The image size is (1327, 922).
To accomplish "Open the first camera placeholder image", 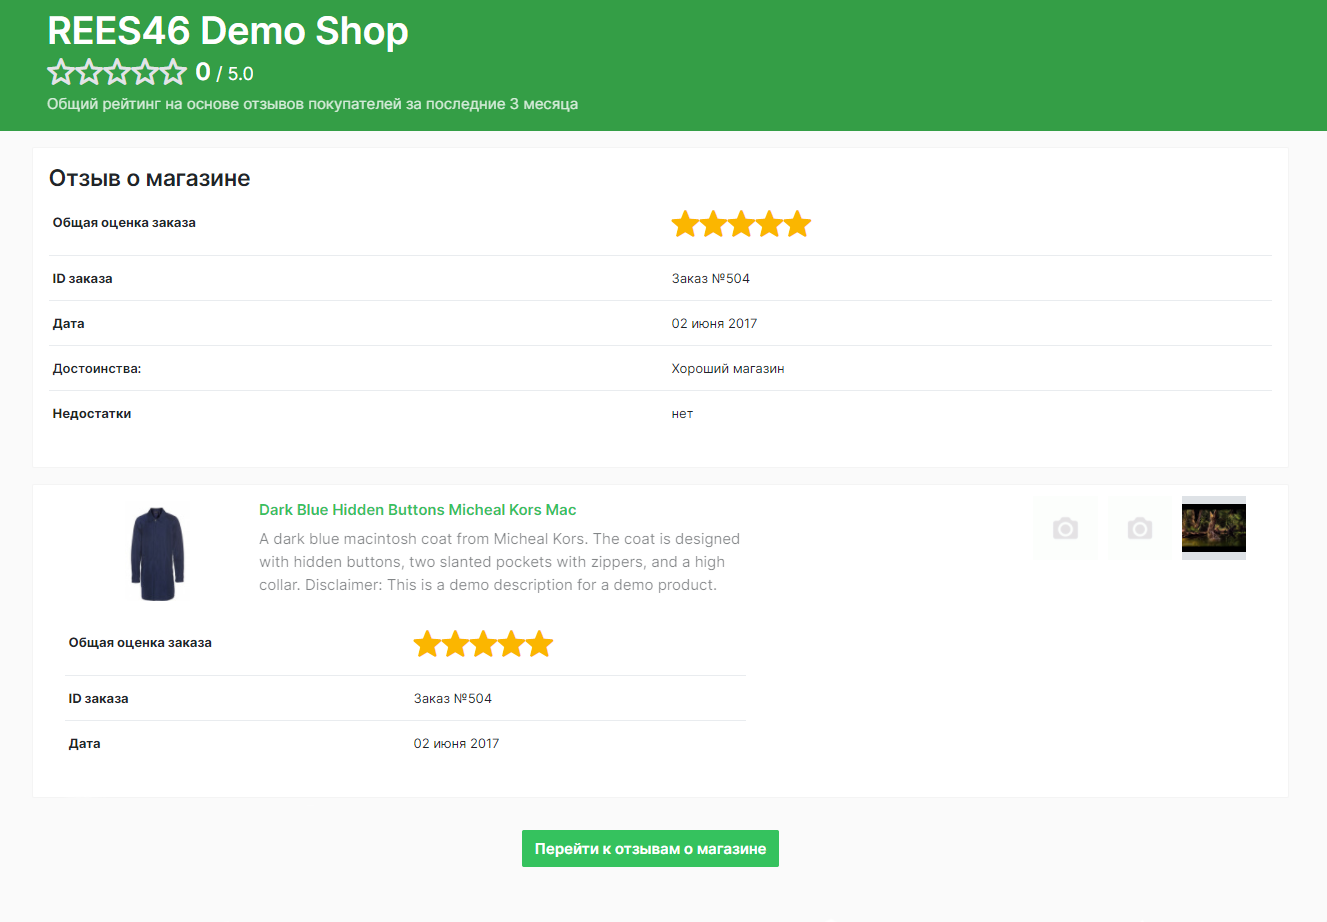I will [x=1065, y=528].
